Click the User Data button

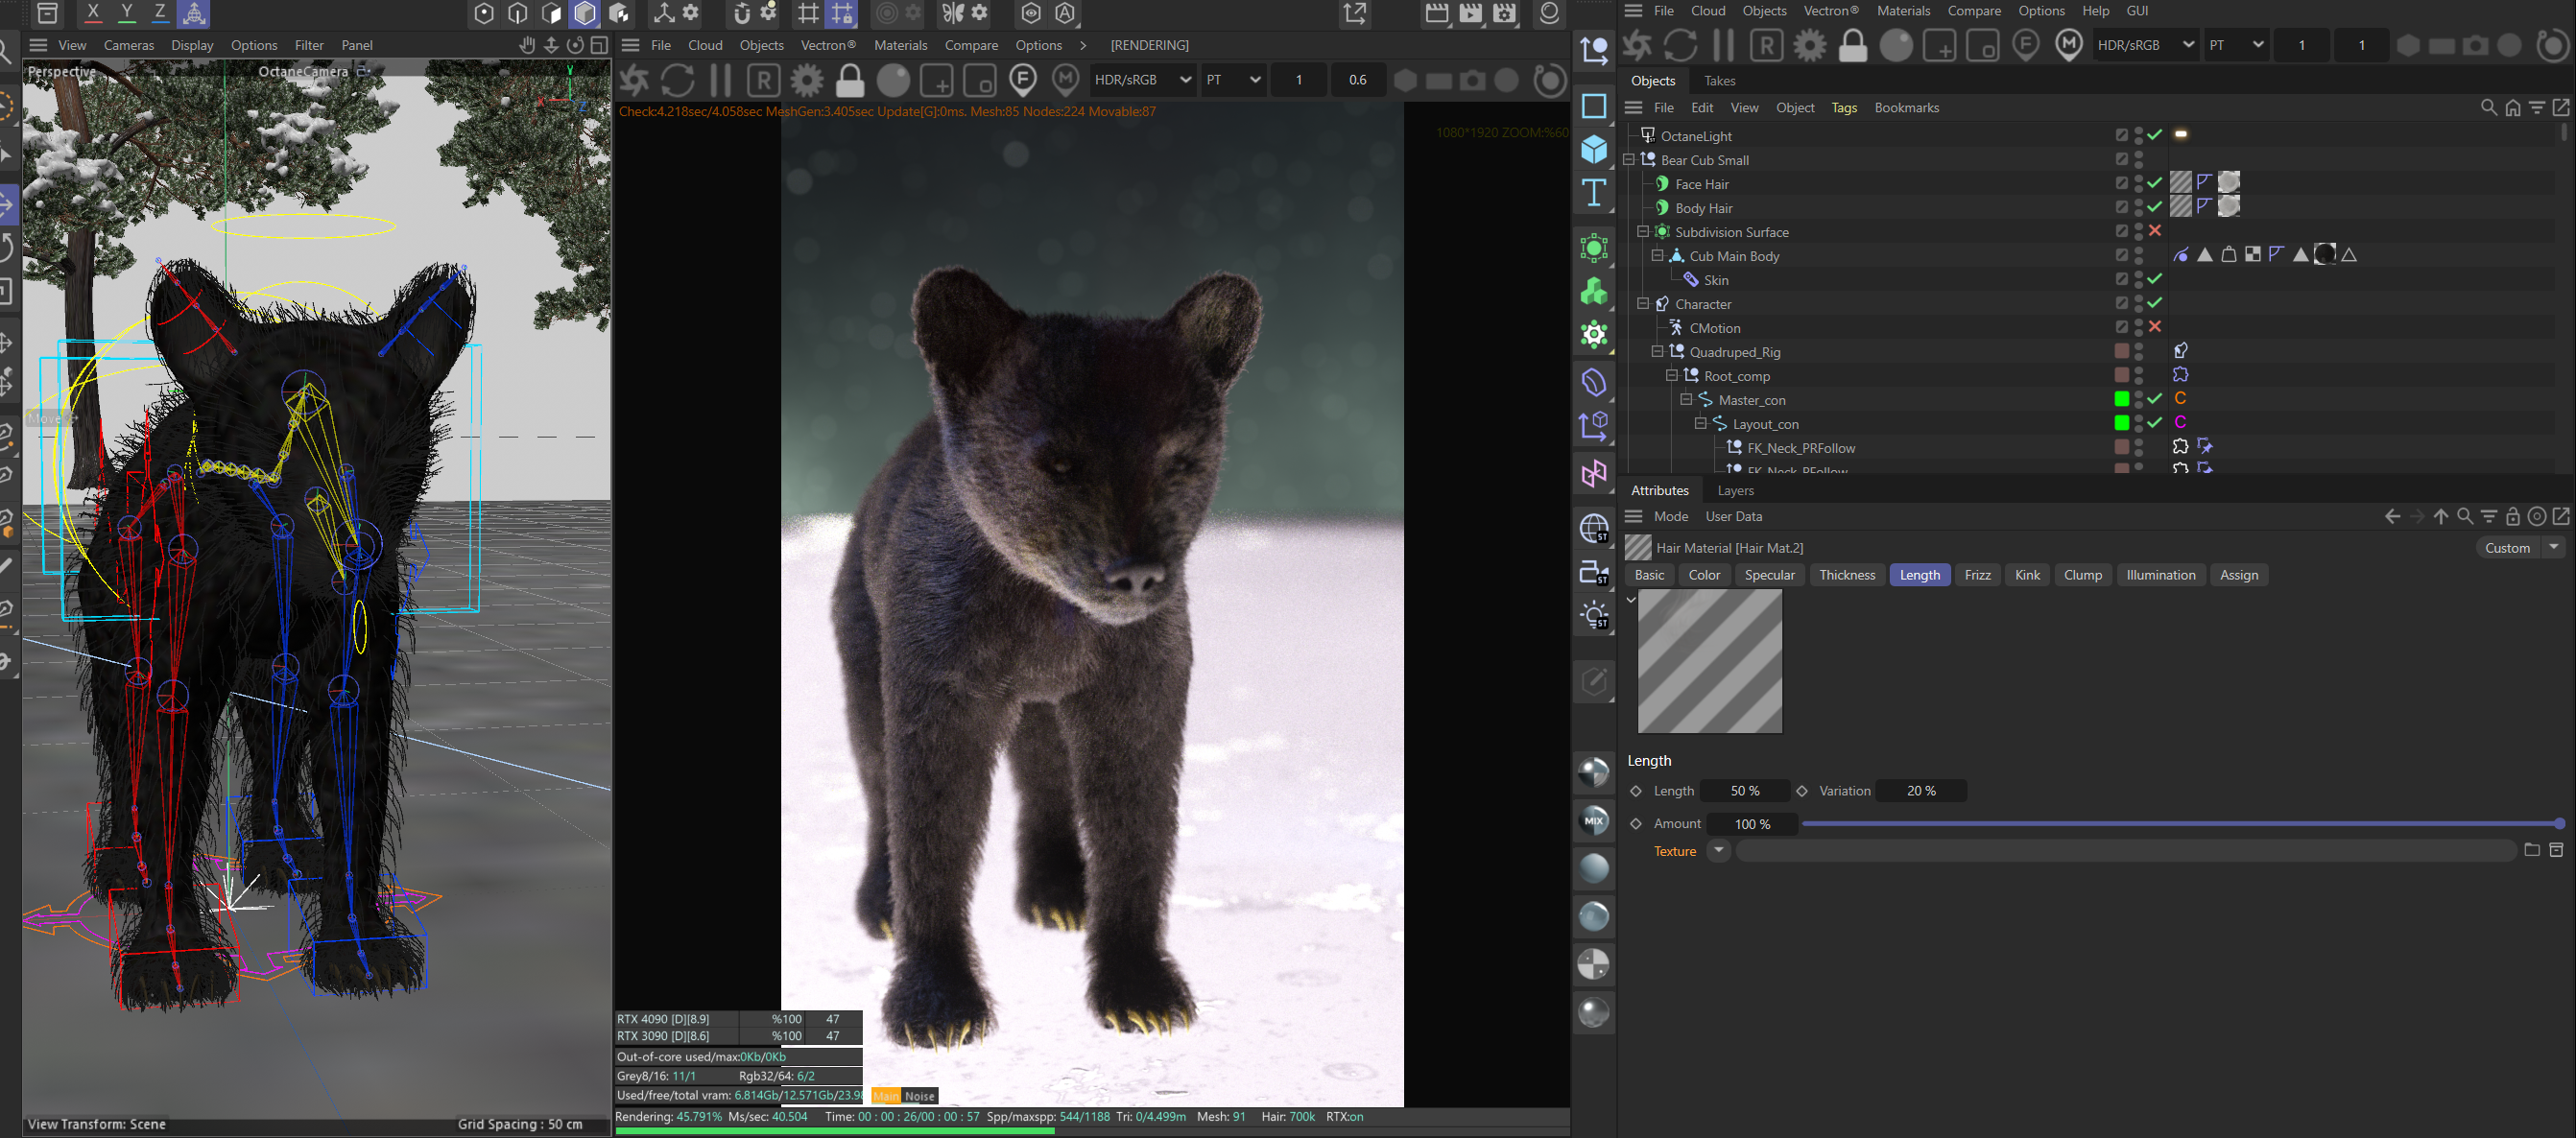pos(1733,517)
